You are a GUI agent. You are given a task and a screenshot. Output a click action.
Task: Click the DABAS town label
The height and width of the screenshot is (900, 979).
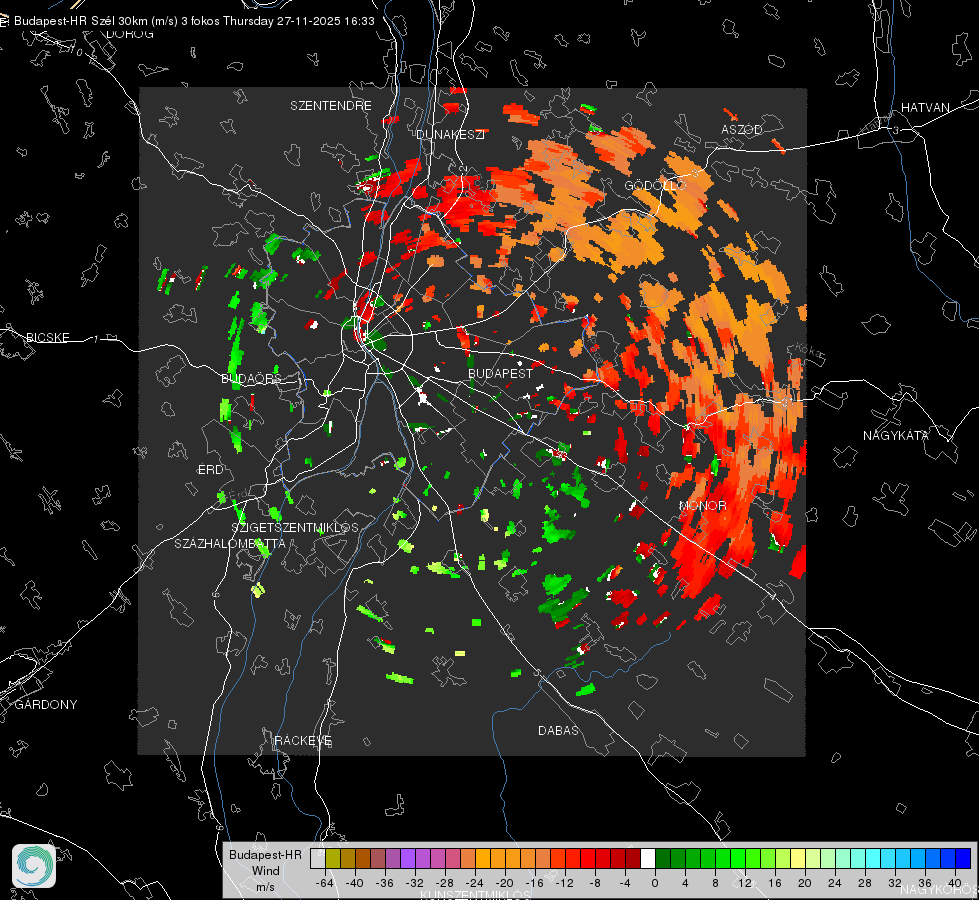[558, 730]
